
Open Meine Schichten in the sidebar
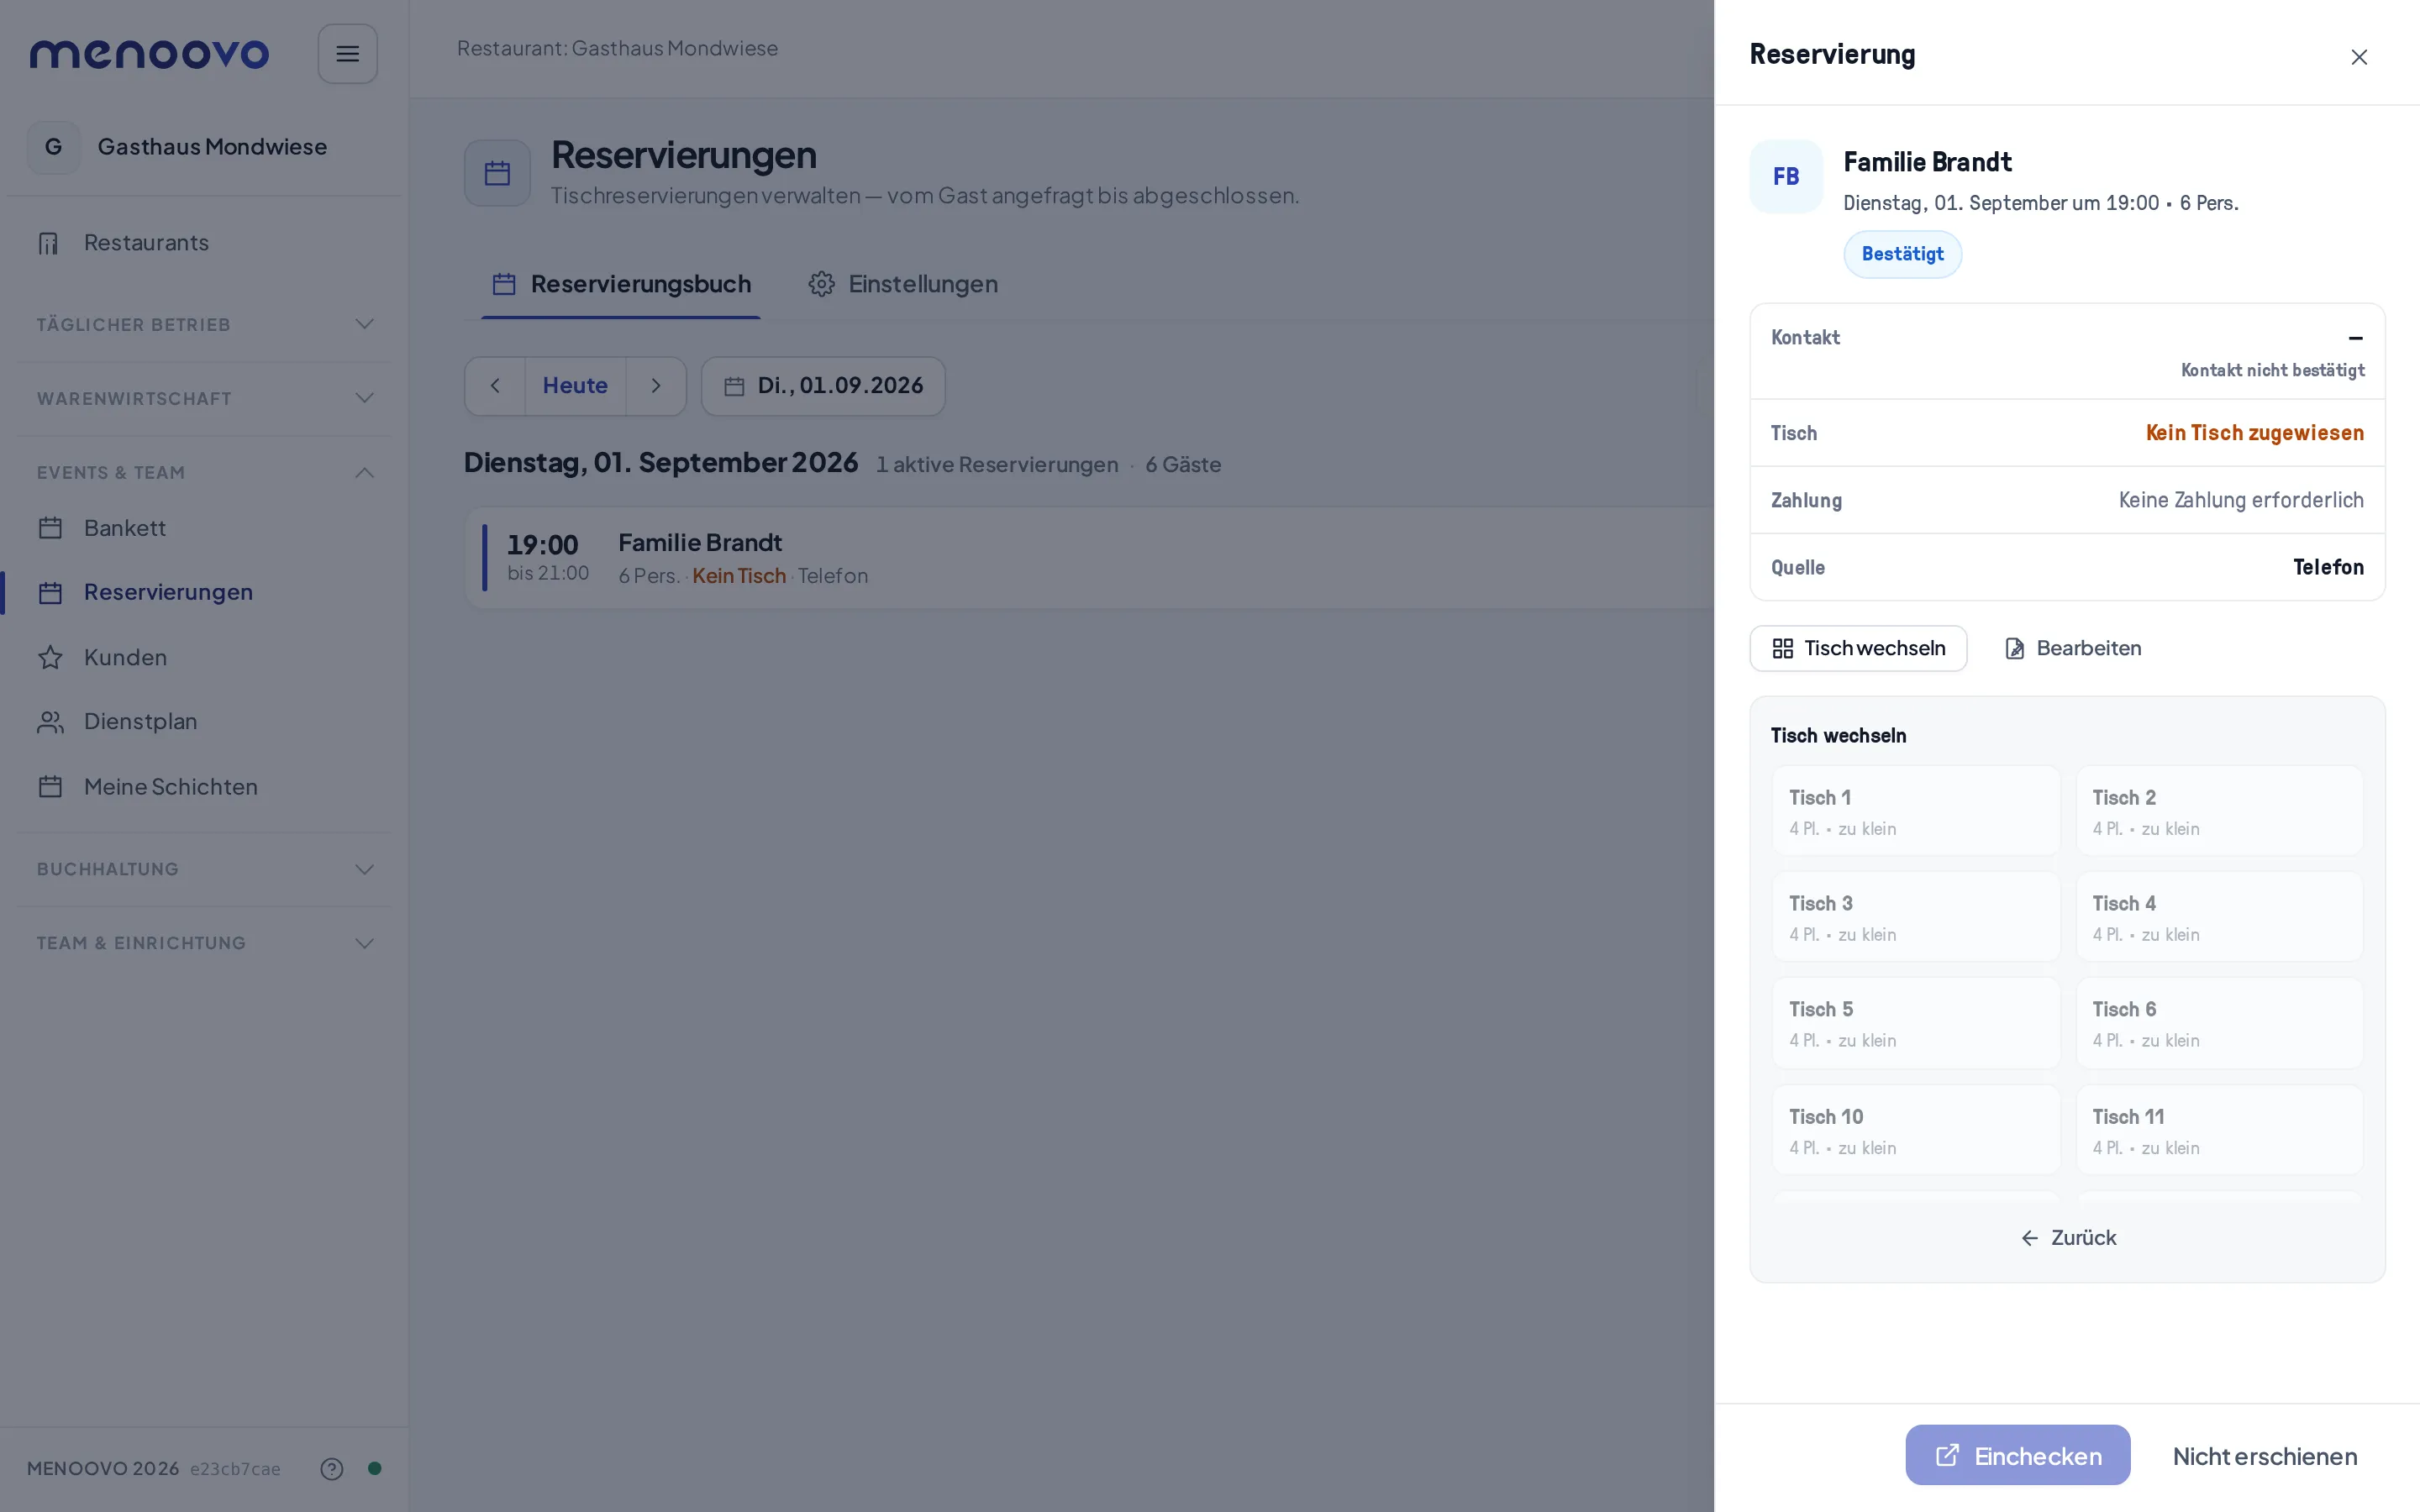[x=204, y=787]
